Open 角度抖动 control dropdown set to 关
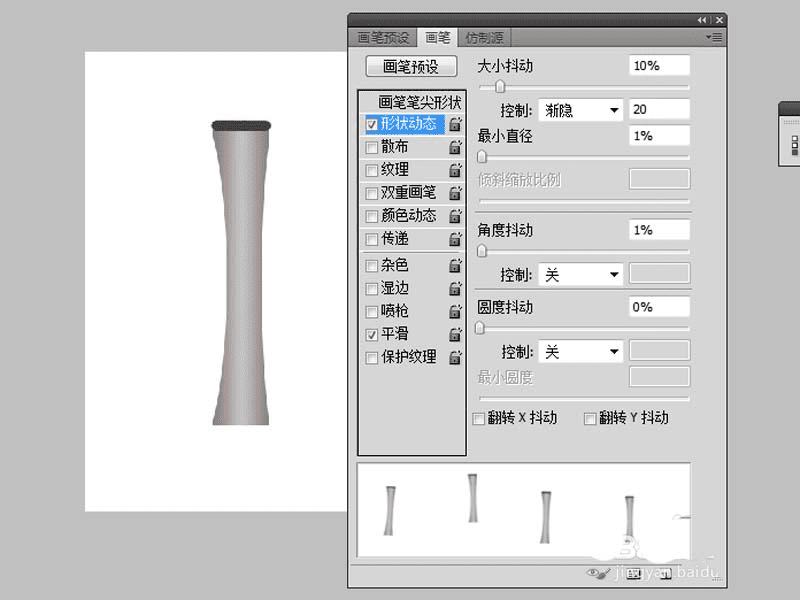The width and height of the screenshot is (800, 600). click(581, 274)
